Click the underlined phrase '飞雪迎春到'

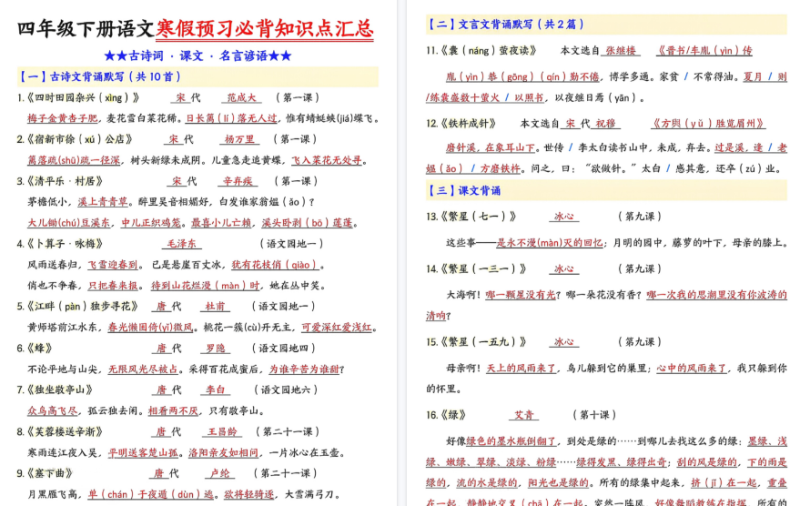pos(113,265)
